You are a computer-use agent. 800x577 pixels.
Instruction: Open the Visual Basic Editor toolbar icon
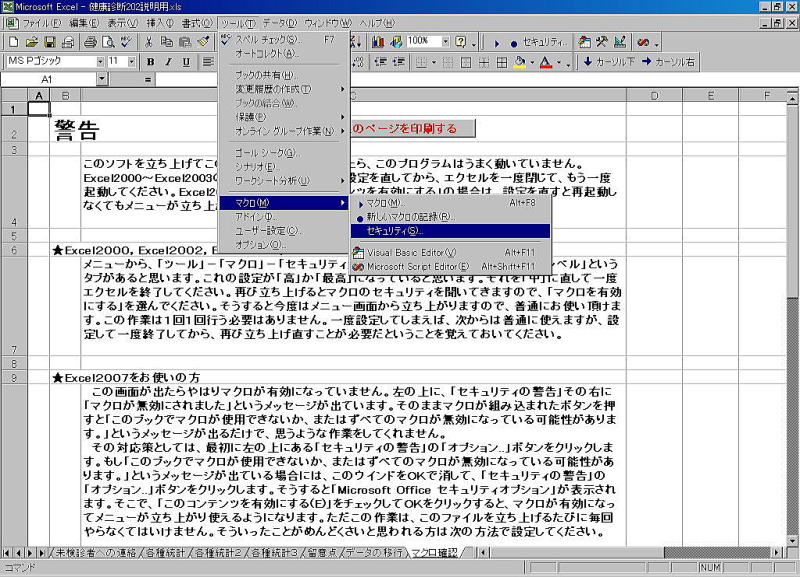pyautogui.click(x=585, y=42)
